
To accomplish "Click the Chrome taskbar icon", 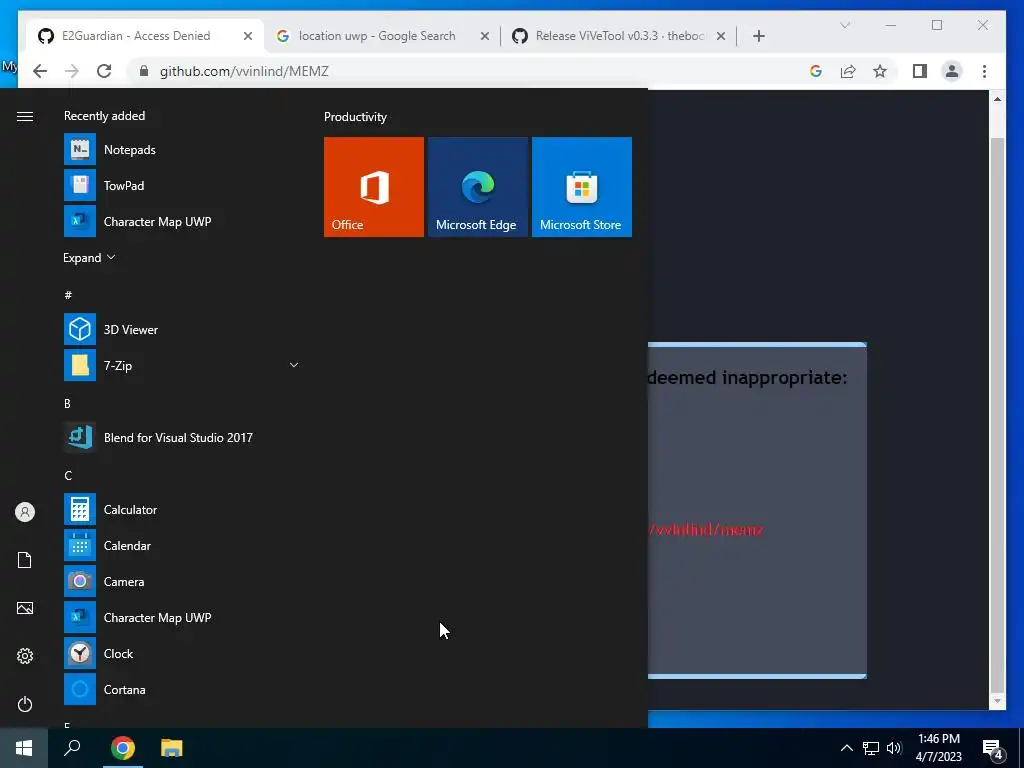I will tap(122, 748).
